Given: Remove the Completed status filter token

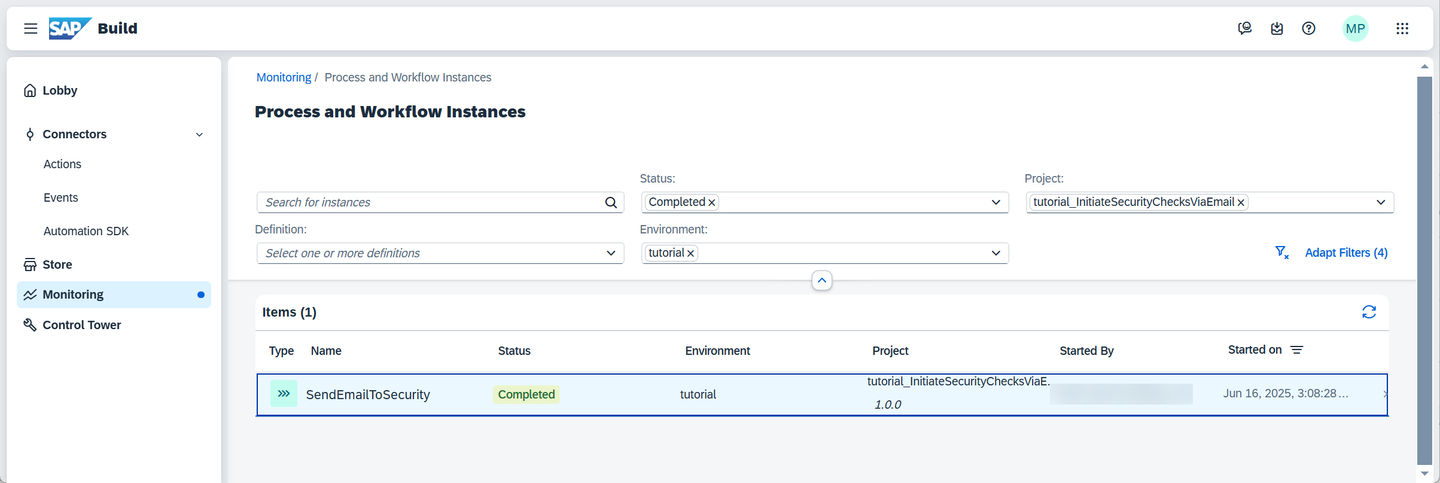Looking at the screenshot, I should 712,202.
